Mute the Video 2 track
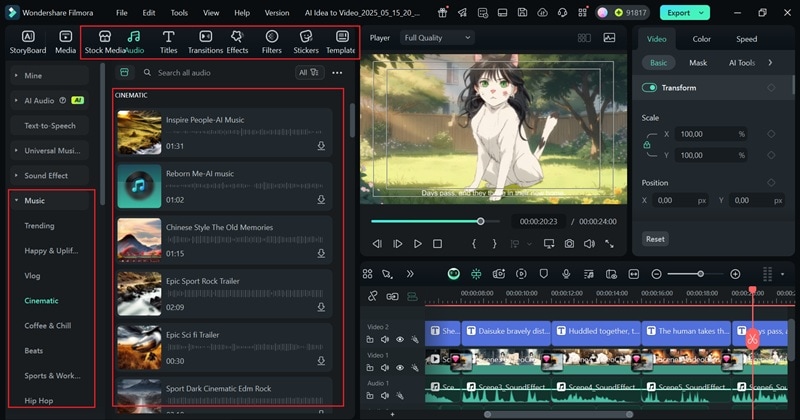Image resolution: width=800 pixels, height=420 pixels. click(x=385, y=339)
